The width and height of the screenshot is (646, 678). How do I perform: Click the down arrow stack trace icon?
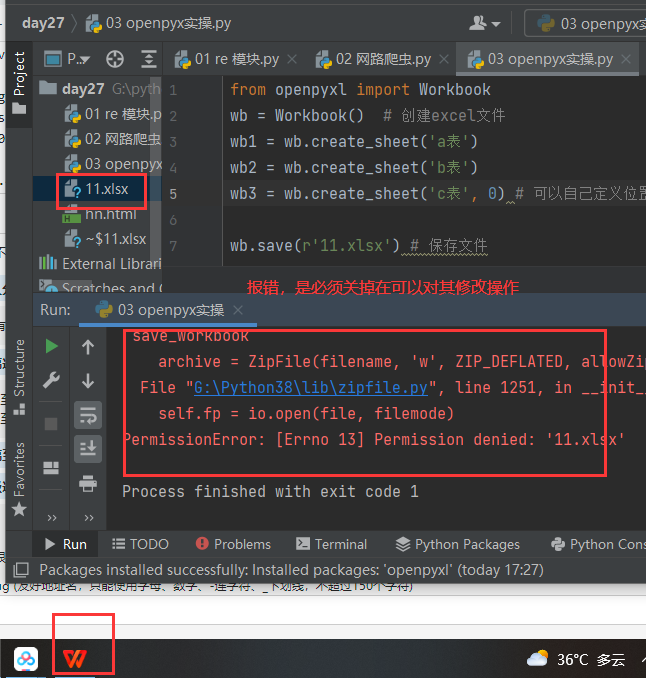click(88, 381)
